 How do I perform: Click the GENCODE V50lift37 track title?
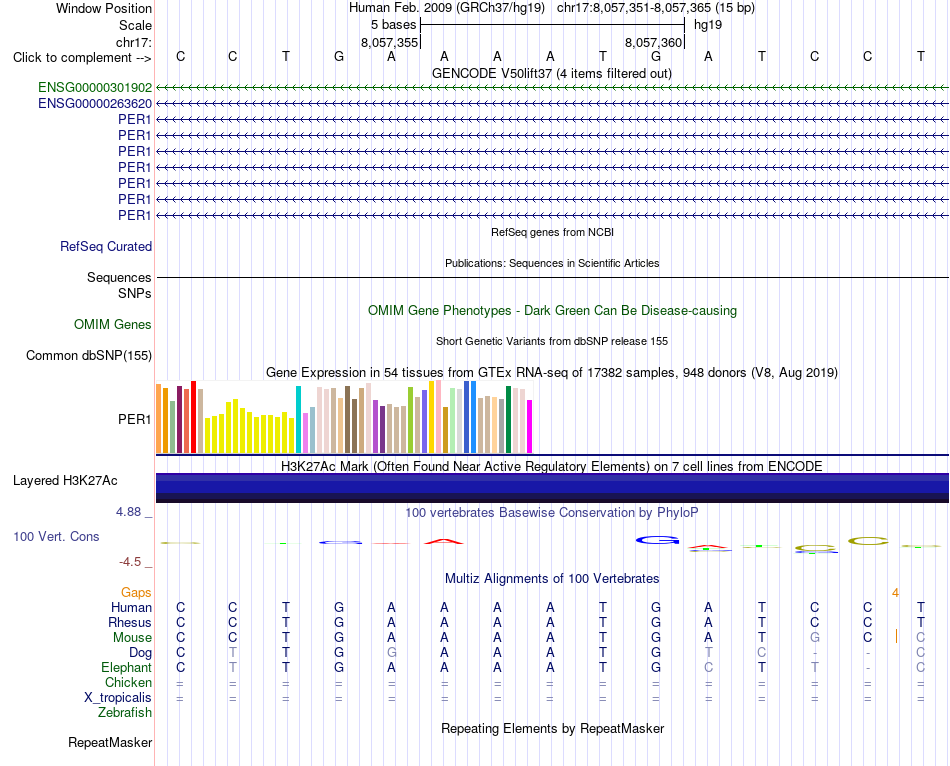coord(552,73)
